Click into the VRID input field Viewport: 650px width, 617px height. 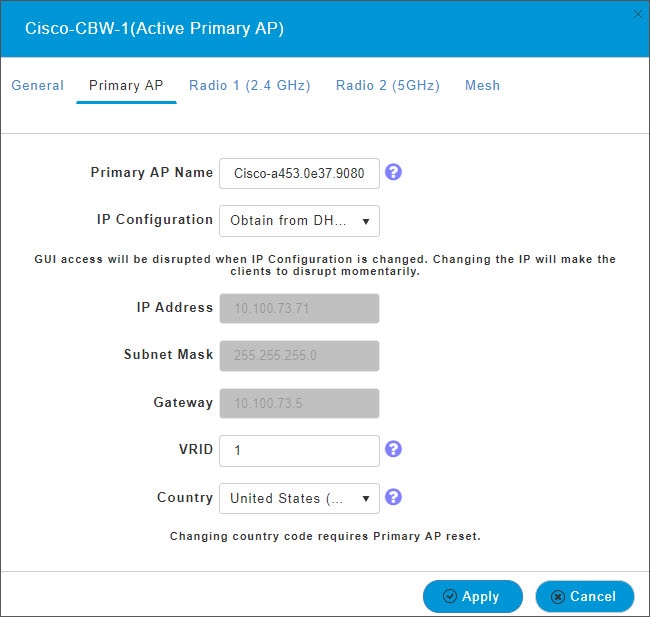tap(299, 451)
